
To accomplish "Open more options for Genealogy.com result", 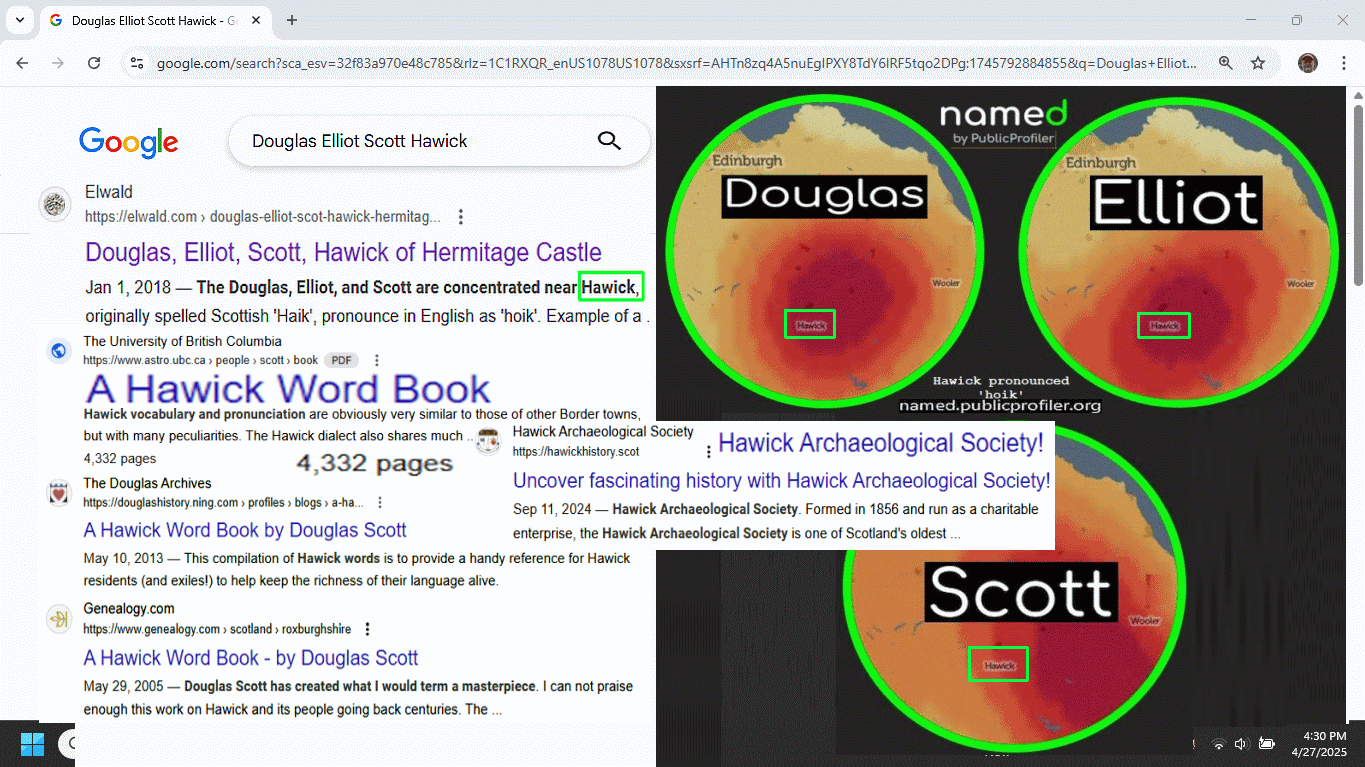I will point(367,629).
